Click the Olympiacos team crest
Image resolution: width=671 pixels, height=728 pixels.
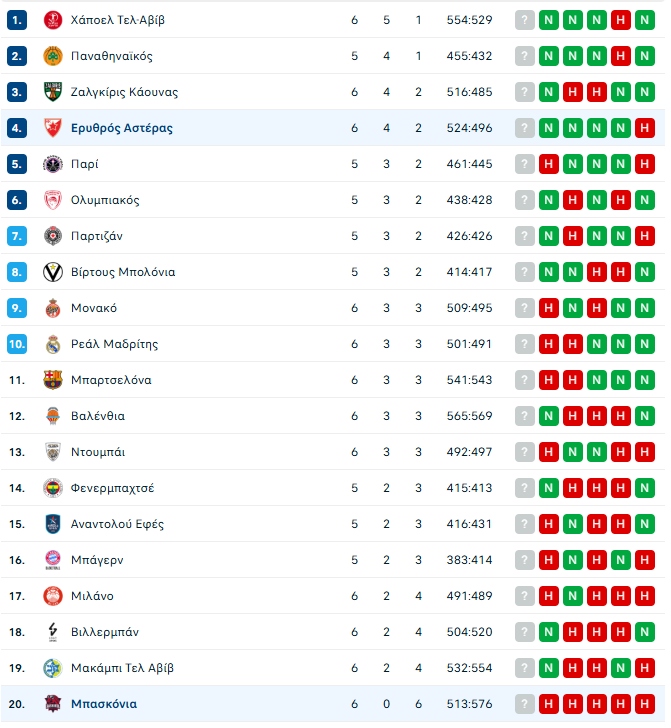[53, 200]
